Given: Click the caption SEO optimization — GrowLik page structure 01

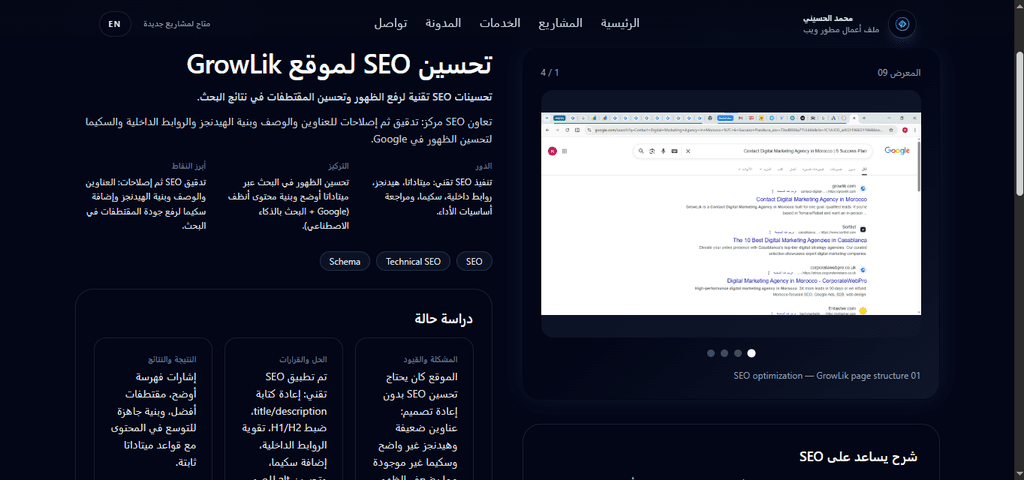Looking at the screenshot, I should pyautogui.click(x=827, y=376).
